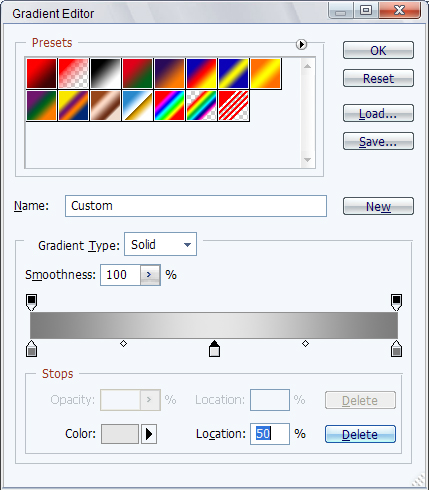Open the stop Color options arrow

(149, 434)
